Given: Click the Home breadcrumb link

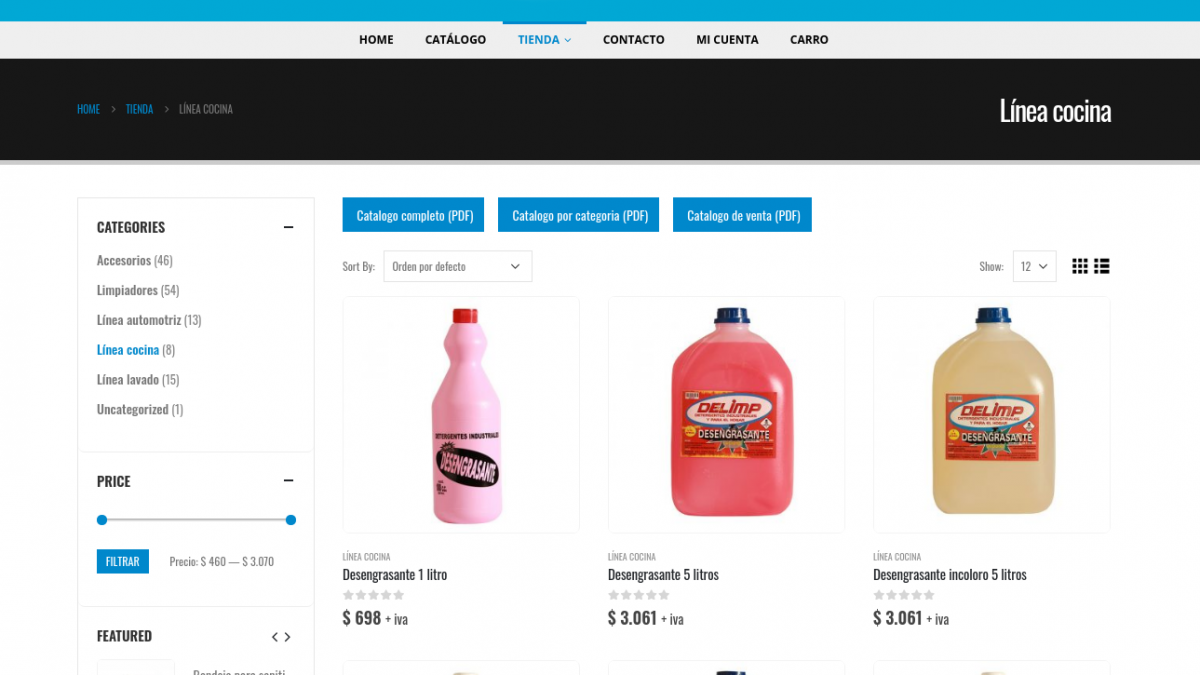Looking at the screenshot, I should click(x=88, y=109).
